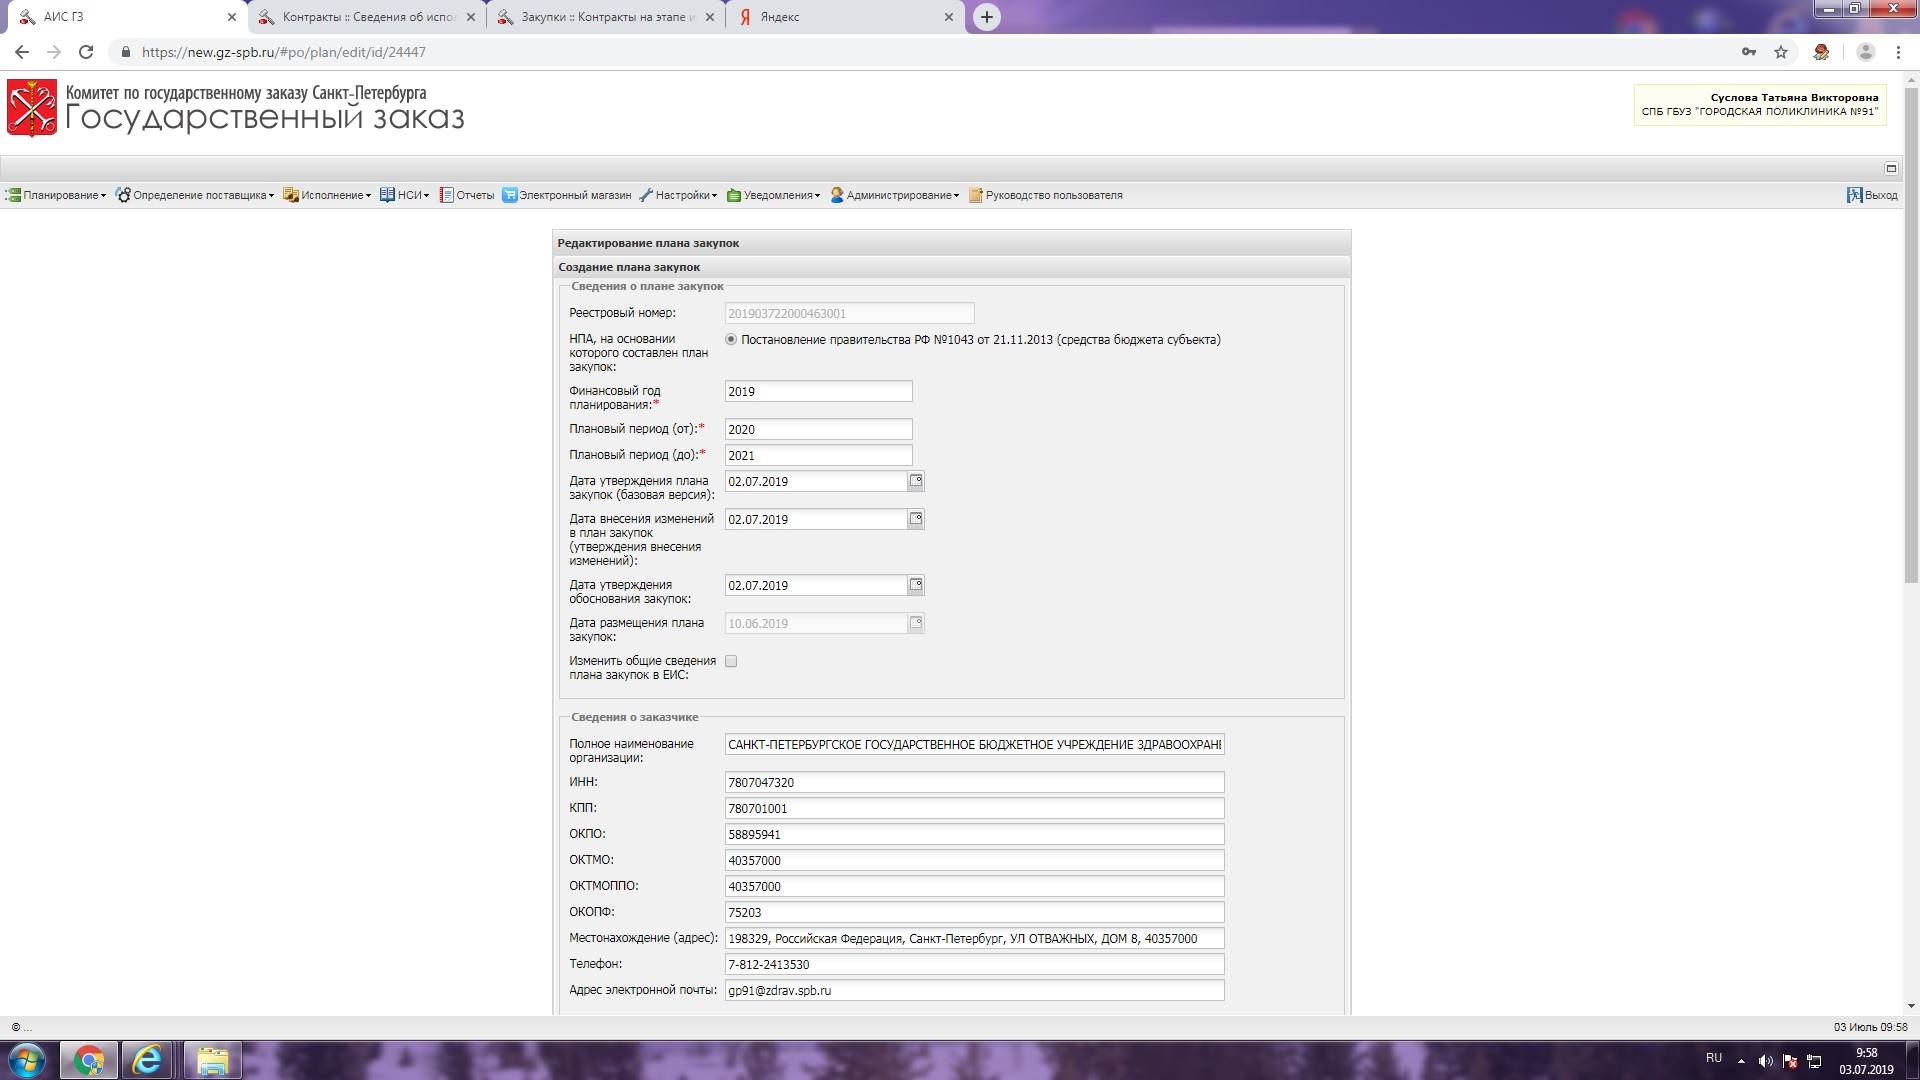This screenshot has width=1920, height=1080.
Task: Select Постановление правительства РФ №1043 radio
Action: 731,340
